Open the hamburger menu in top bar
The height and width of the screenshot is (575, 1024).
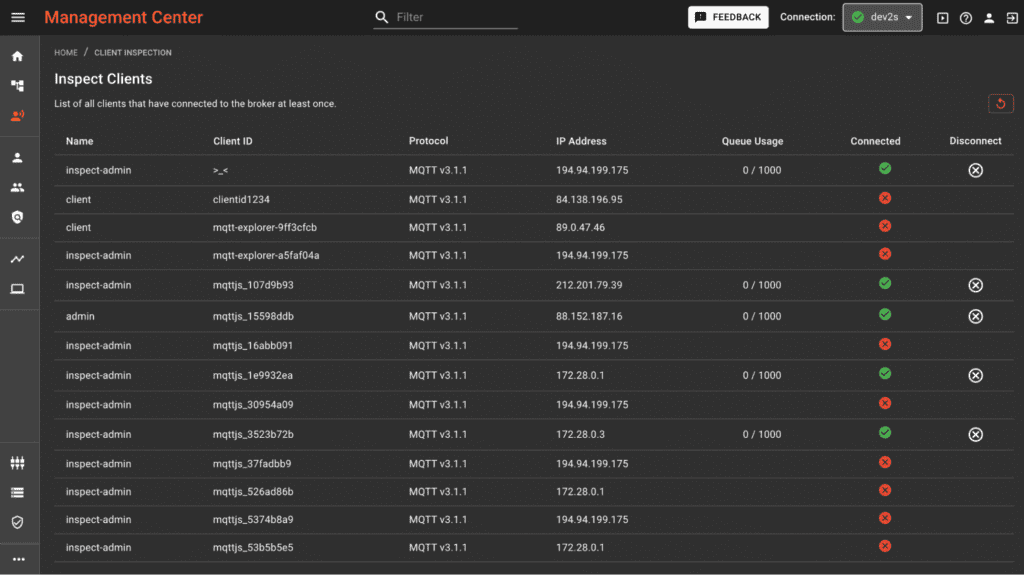pos(18,17)
